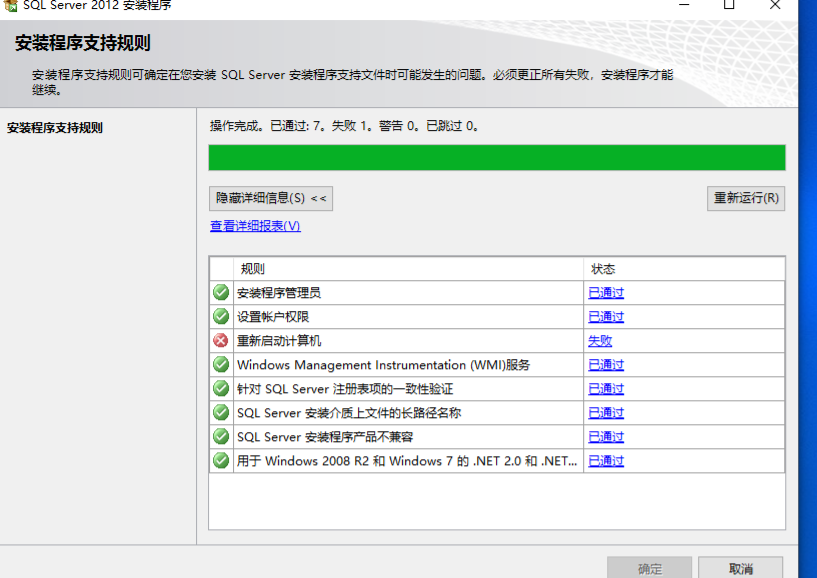The image size is (817, 578).
Task: Click the 规则 column header
Action: tap(408, 269)
